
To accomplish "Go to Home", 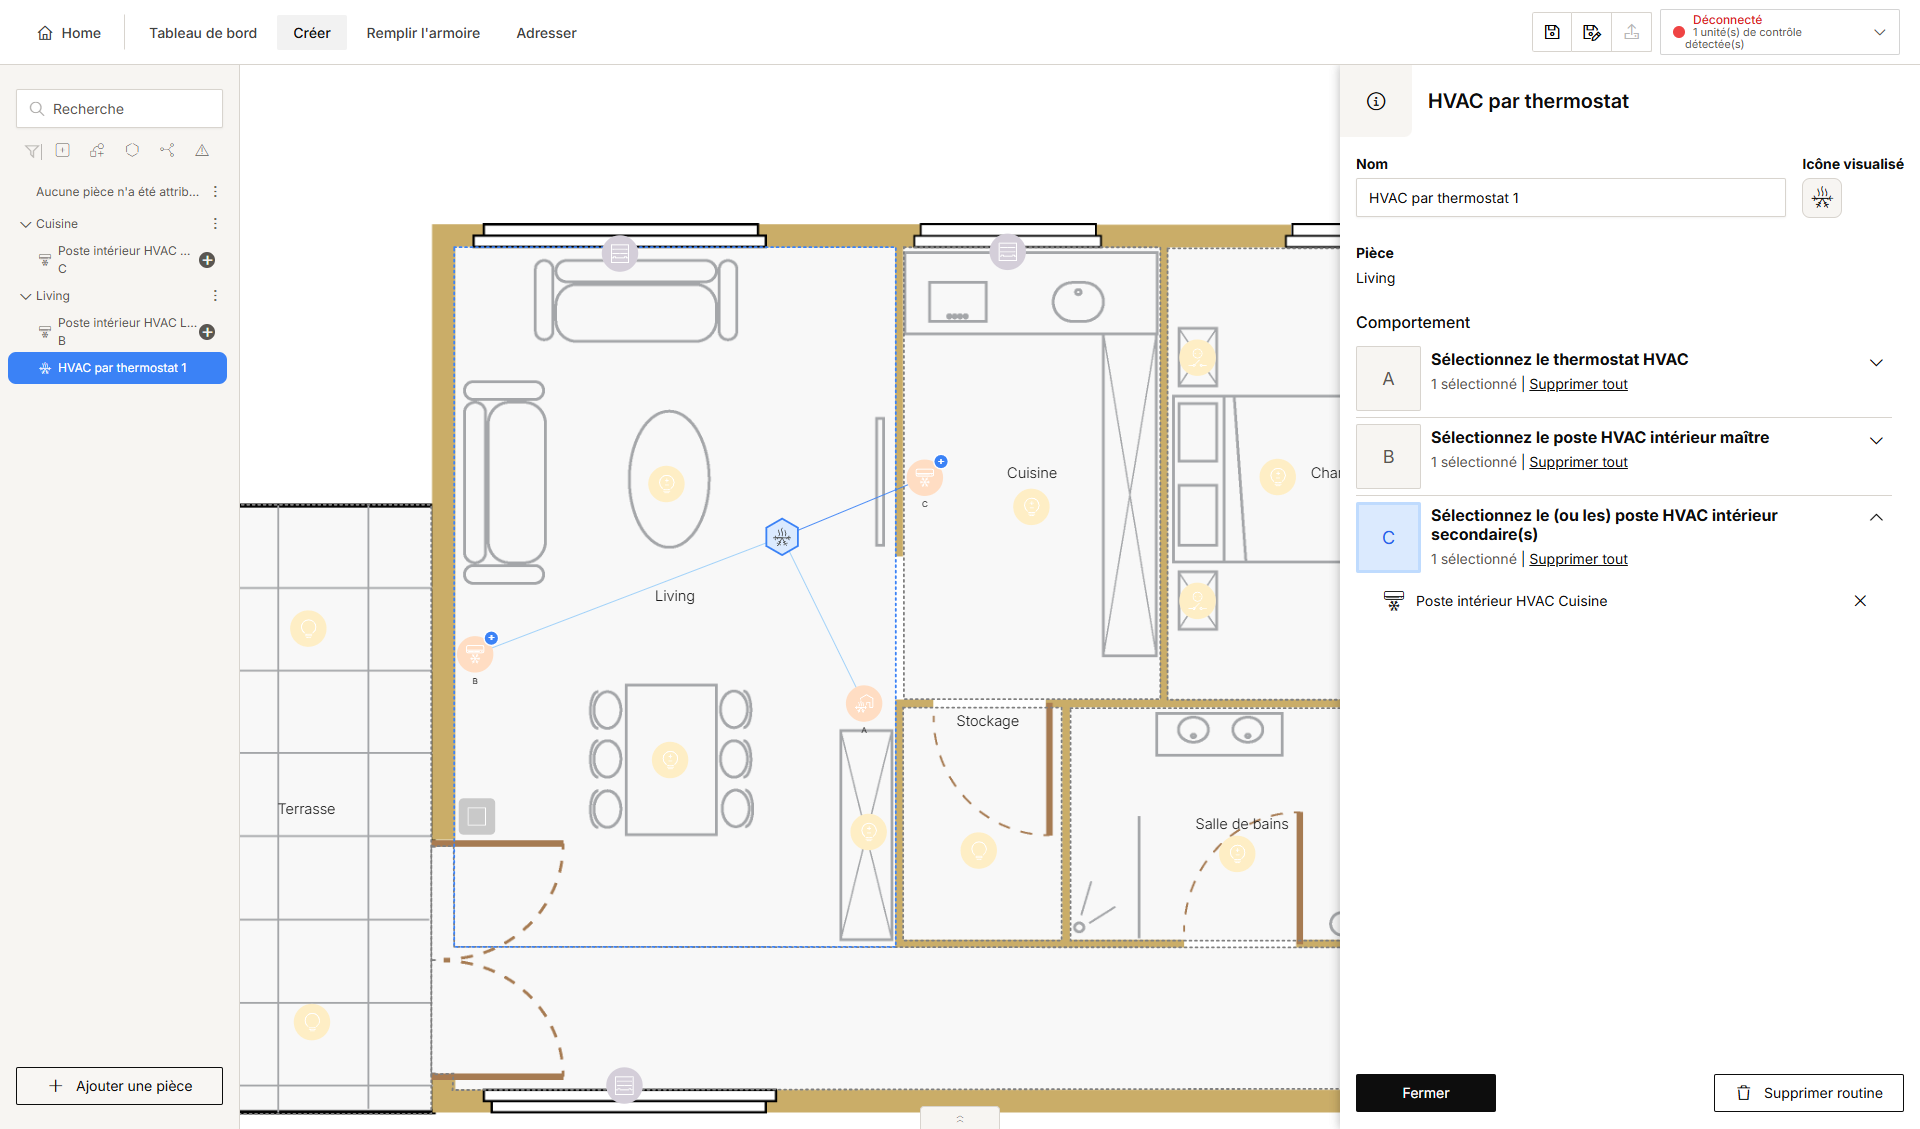I will click(x=69, y=33).
